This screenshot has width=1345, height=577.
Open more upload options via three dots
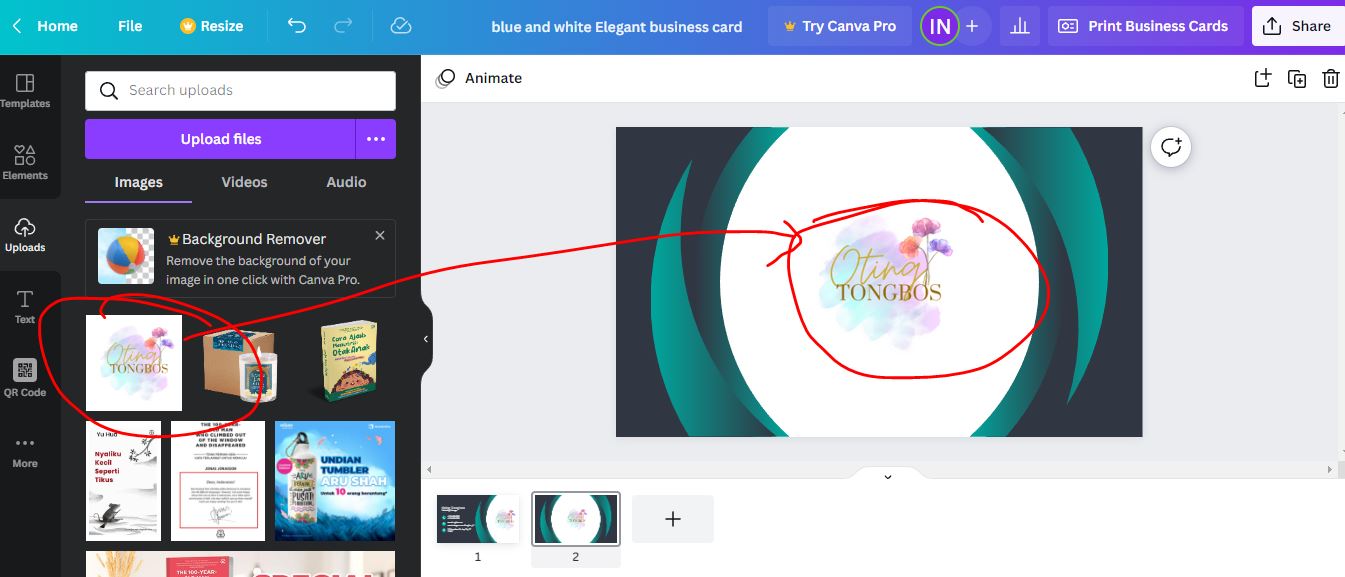click(x=376, y=138)
